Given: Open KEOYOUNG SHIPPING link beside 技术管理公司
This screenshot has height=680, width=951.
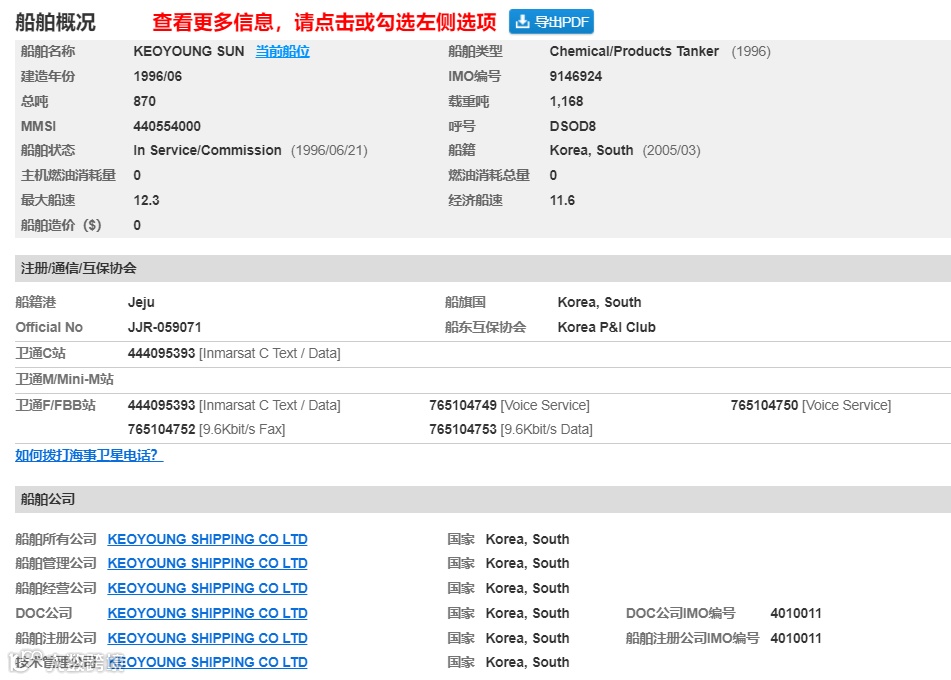Looking at the screenshot, I should (x=207, y=662).
